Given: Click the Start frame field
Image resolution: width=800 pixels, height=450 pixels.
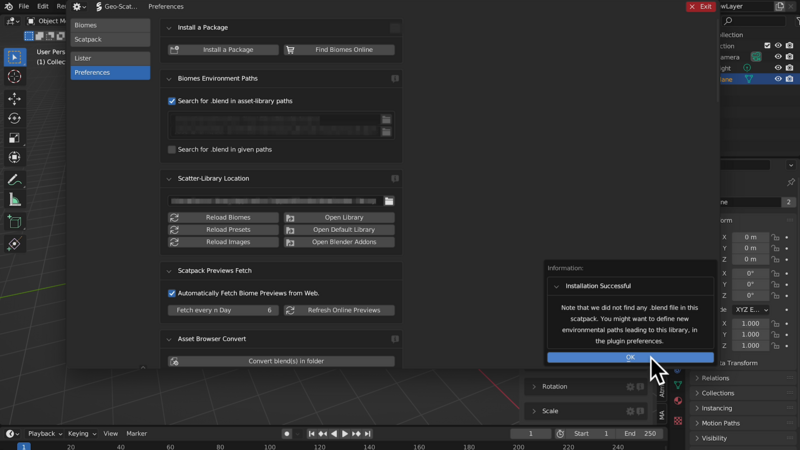Looking at the screenshot, I should tap(591, 434).
